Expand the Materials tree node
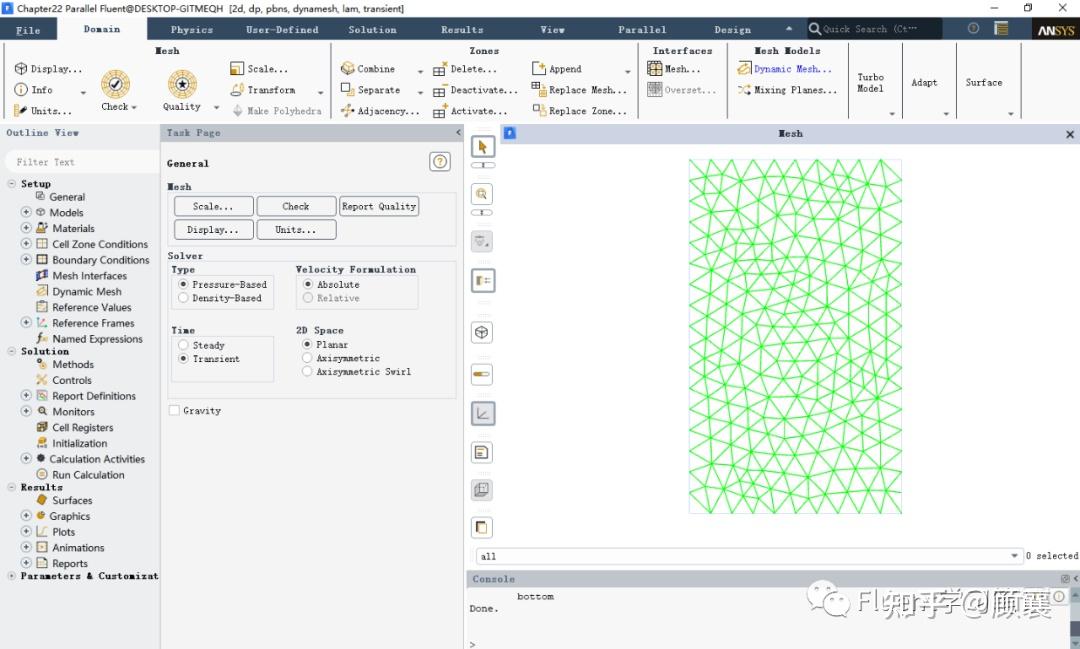This screenshot has width=1080, height=649. click(26, 227)
